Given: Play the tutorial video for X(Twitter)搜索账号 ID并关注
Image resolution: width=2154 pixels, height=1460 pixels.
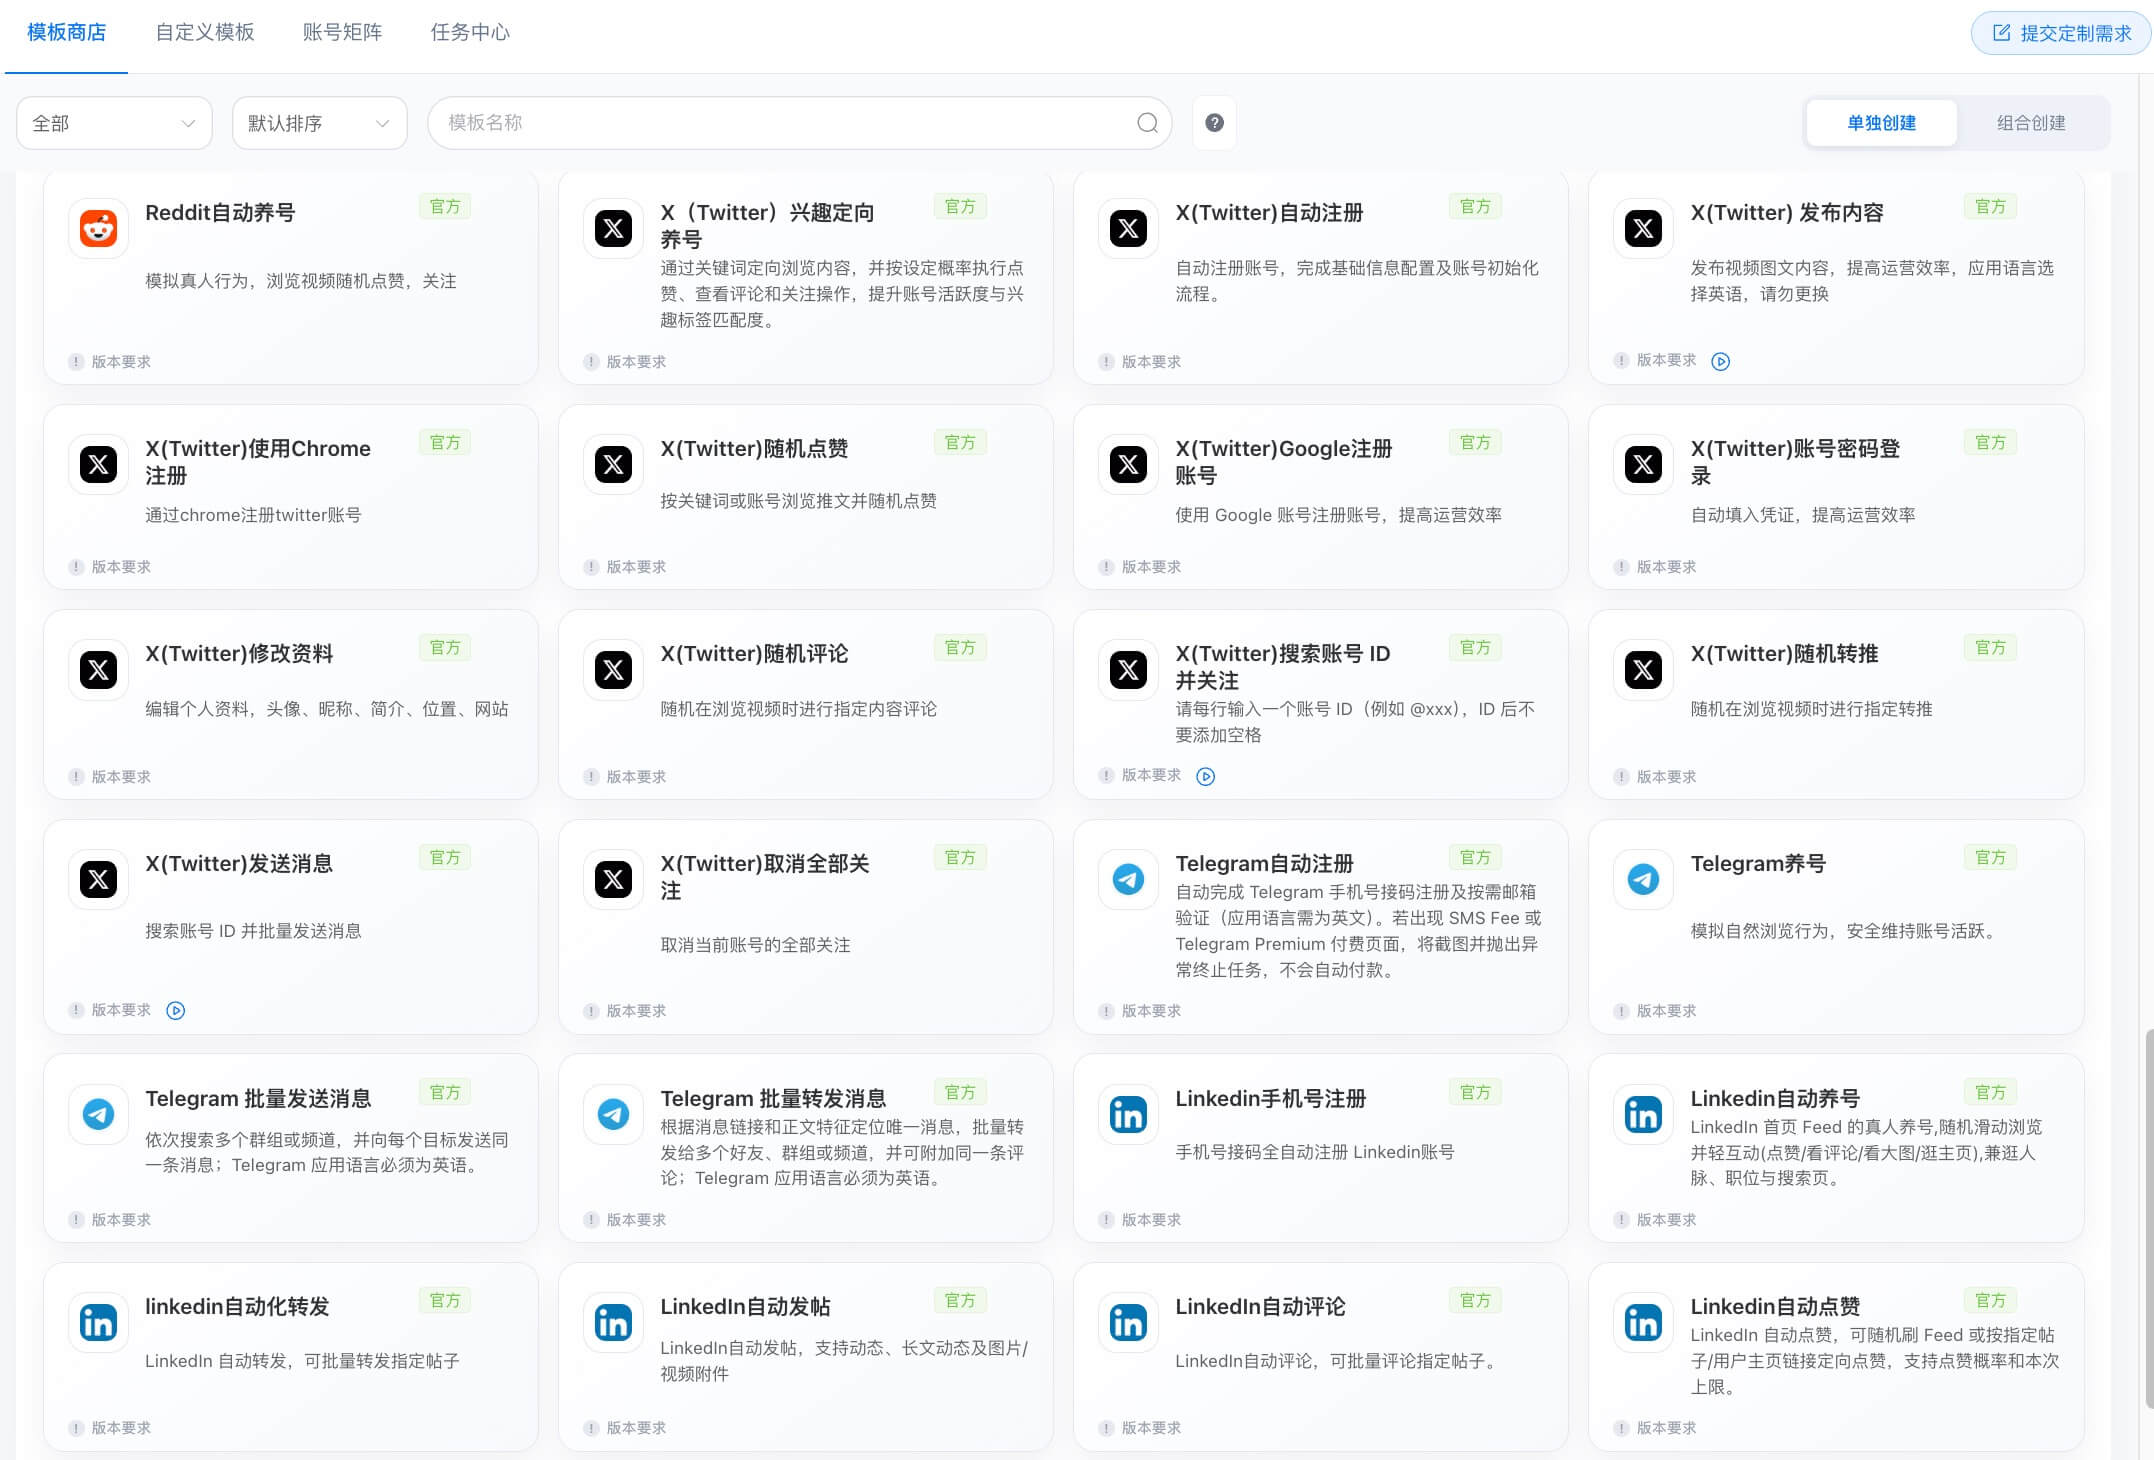Looking at the screenshot, I should pos(1205,776).
